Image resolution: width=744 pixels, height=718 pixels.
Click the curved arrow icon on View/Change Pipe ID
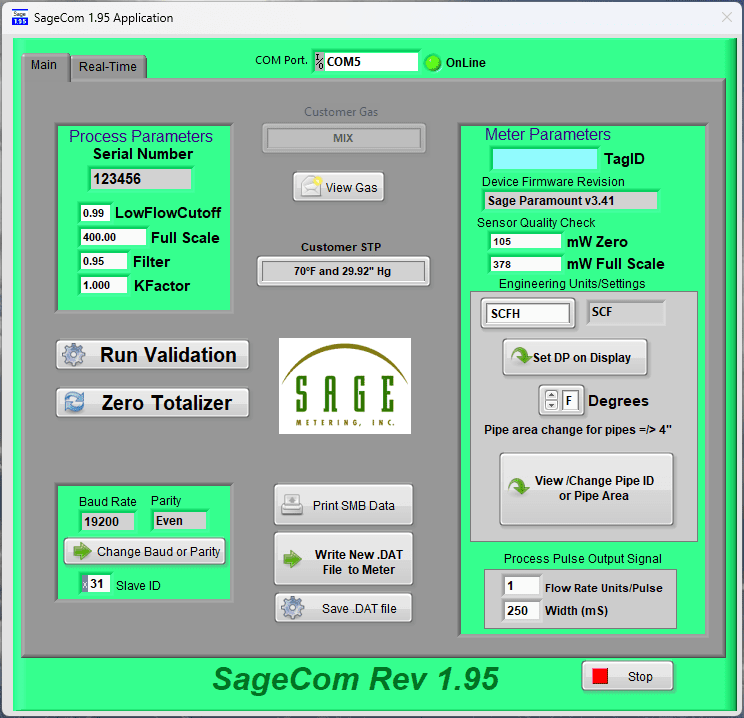(x=519, y=486)
